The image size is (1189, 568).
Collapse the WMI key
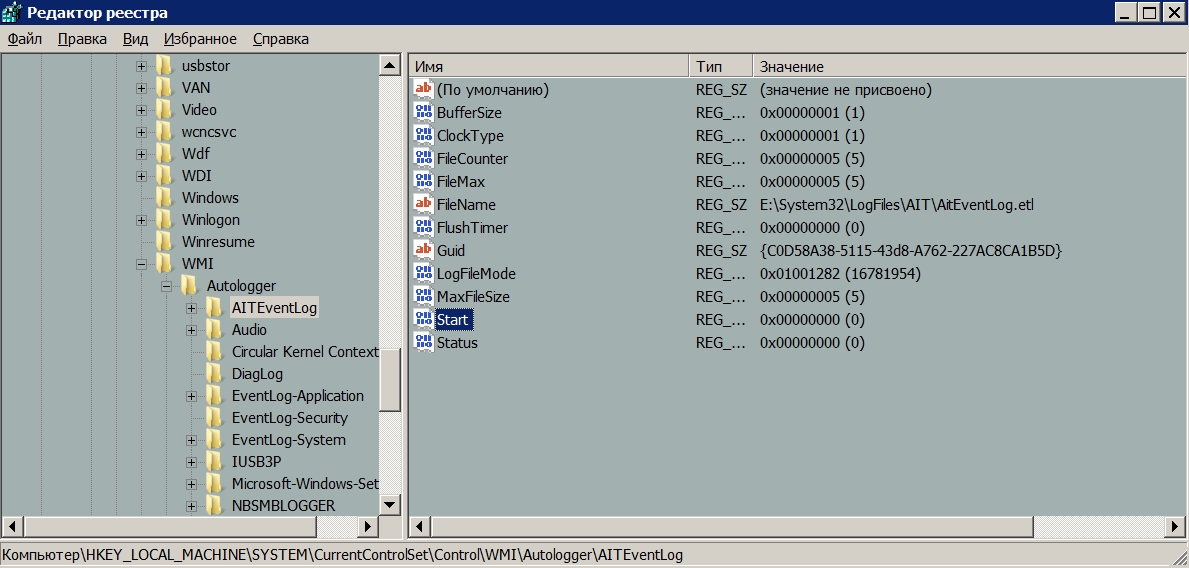(141, 265)
